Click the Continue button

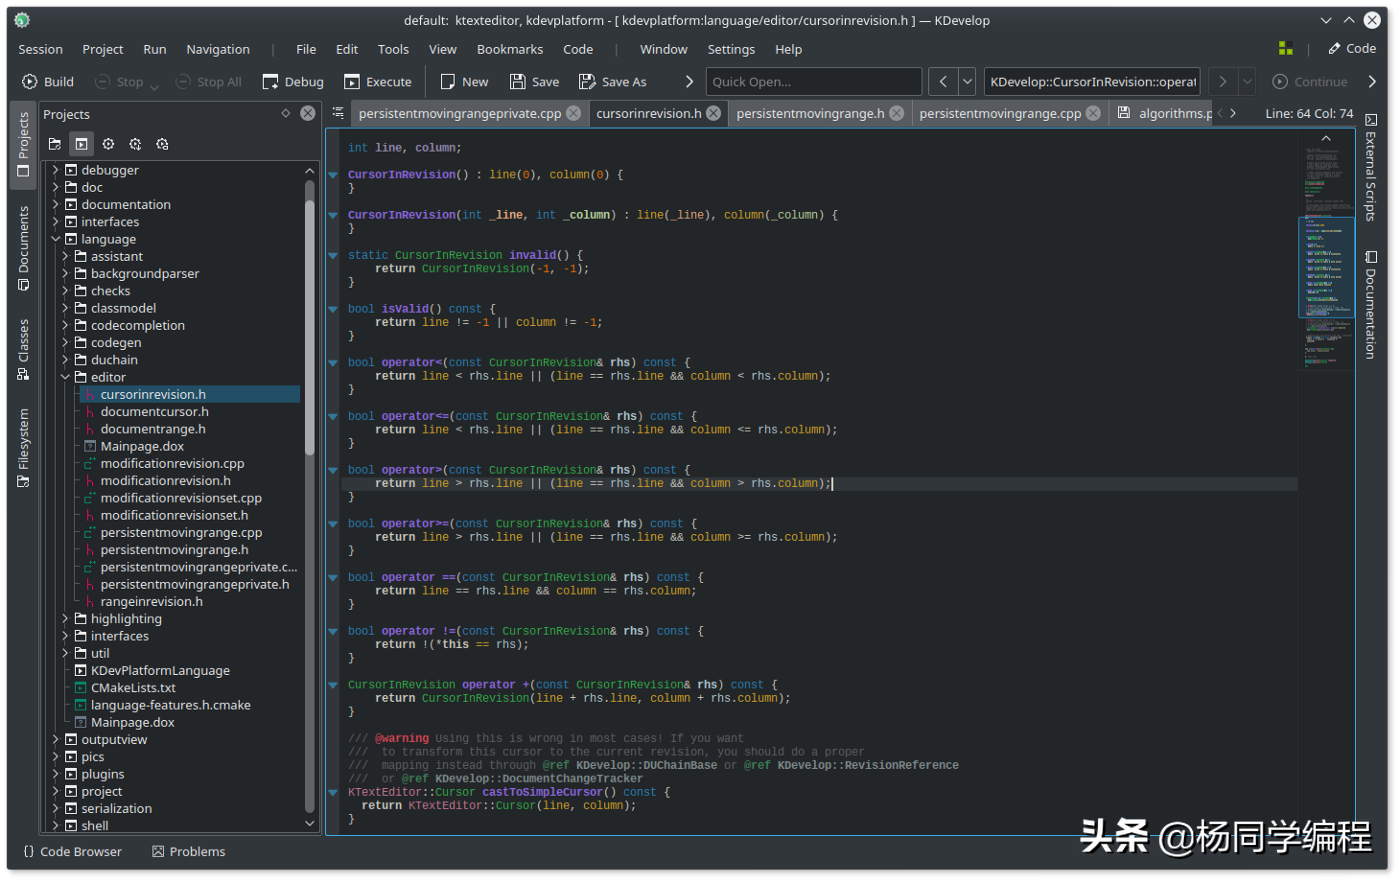1307,82
